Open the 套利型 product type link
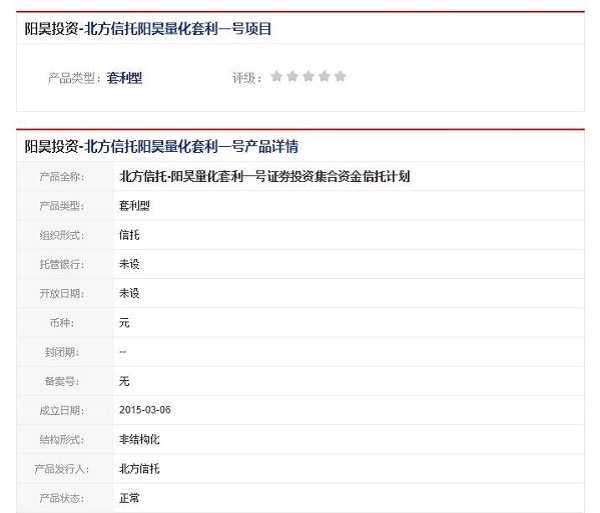 pyautogui.click(x=124, y=78)
